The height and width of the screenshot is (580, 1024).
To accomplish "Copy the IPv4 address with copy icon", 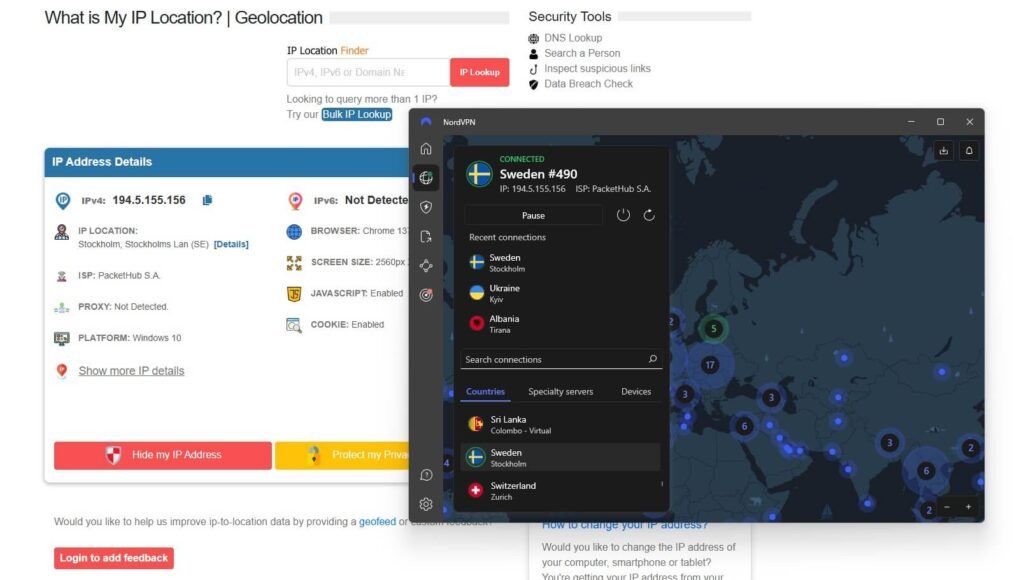I will pos(207,200).
